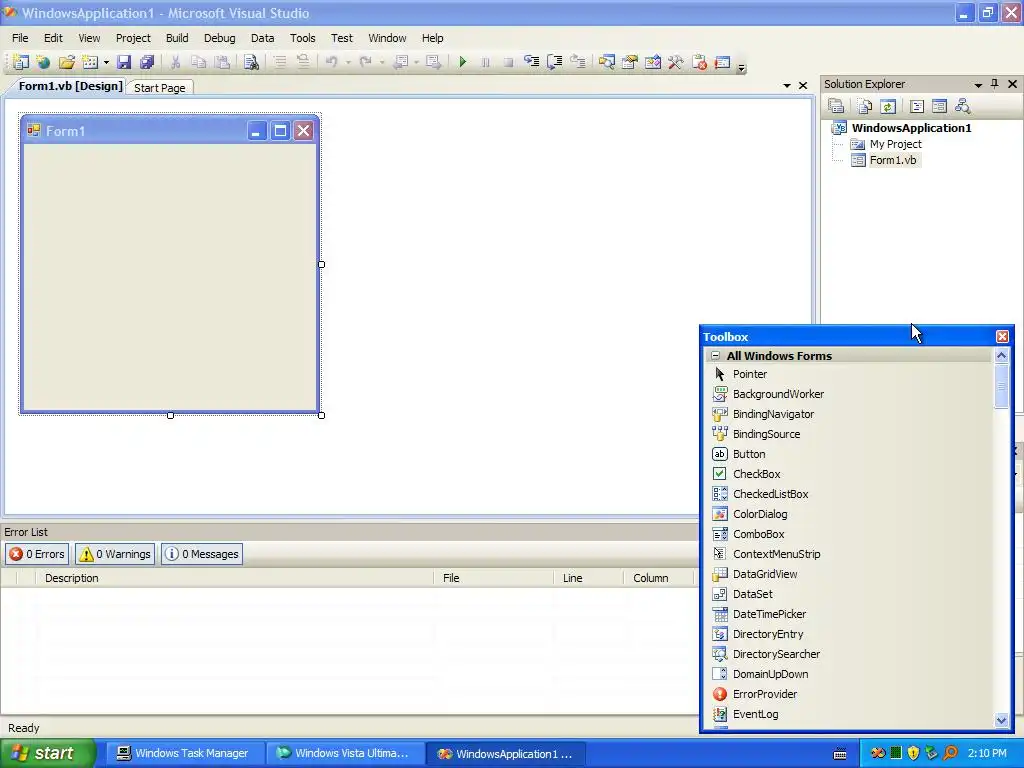Click the Step Out debug icon
Viewport: 1024px width, 768px height.
pyautogui.click(x=577, y=62)
